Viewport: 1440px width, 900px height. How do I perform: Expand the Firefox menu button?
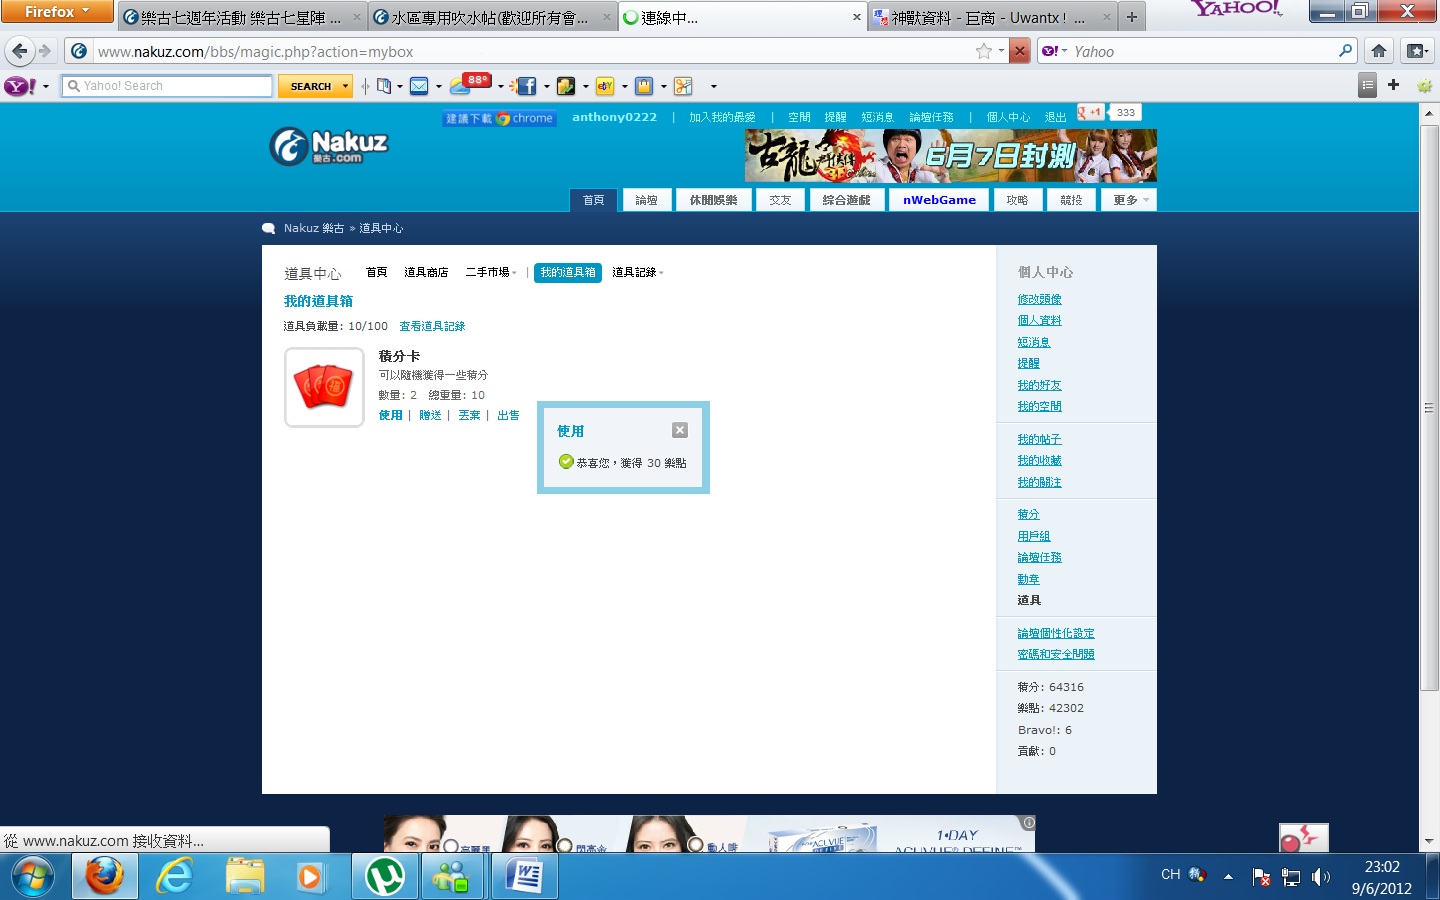click(57, 11)
